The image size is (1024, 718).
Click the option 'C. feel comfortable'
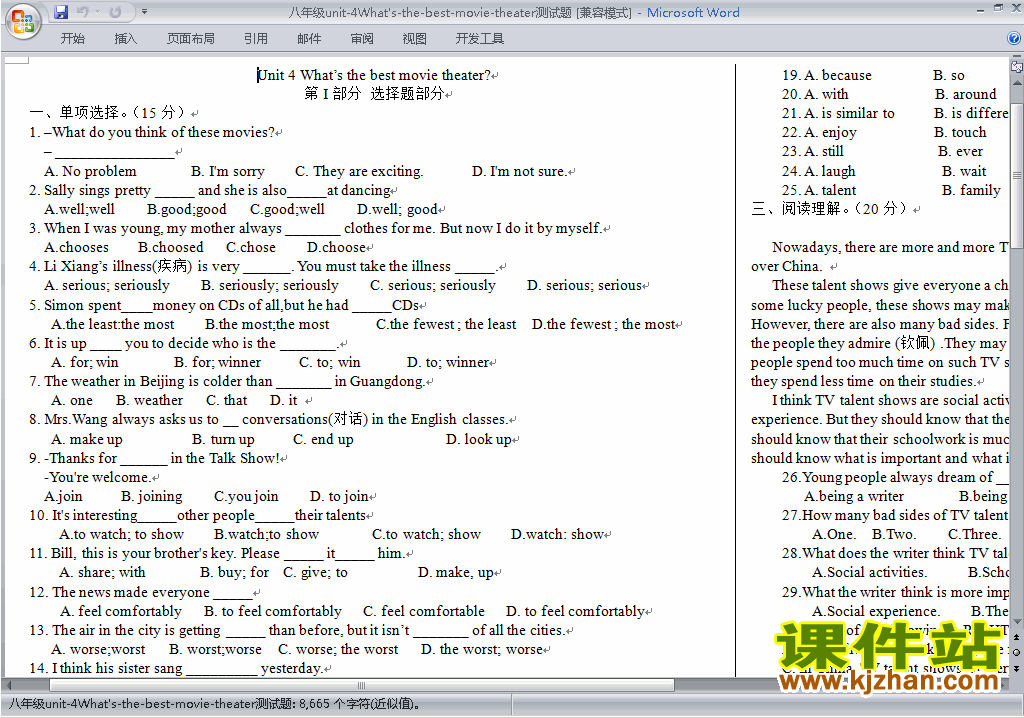point(424,611)
